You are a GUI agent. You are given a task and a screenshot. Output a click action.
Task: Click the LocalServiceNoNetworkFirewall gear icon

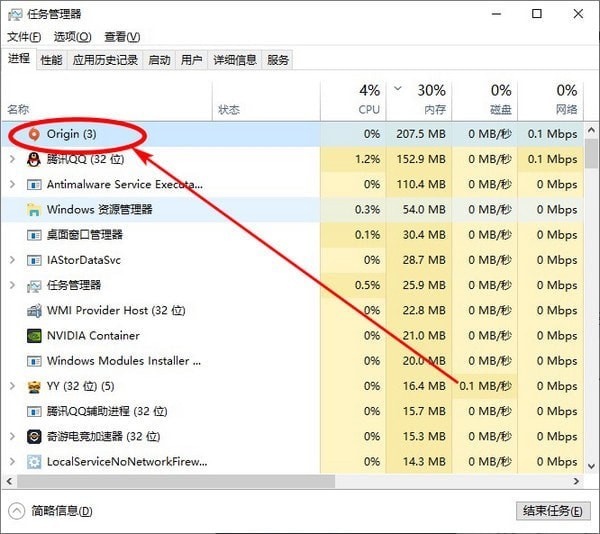click(x=34, y=462)
